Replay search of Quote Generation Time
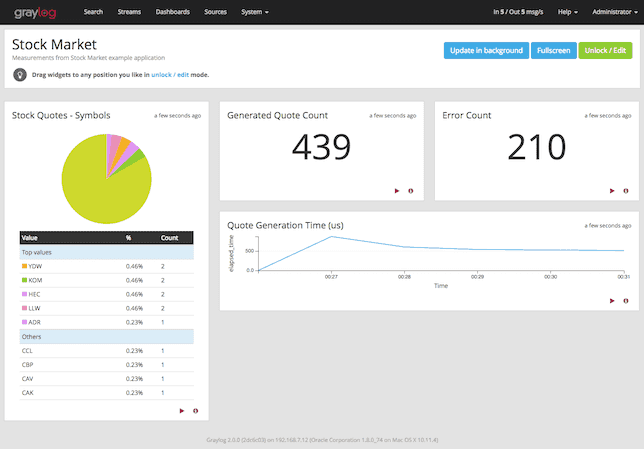Image resolution: width=644 pixels, height=449 pixels. [x=612, y=301]
